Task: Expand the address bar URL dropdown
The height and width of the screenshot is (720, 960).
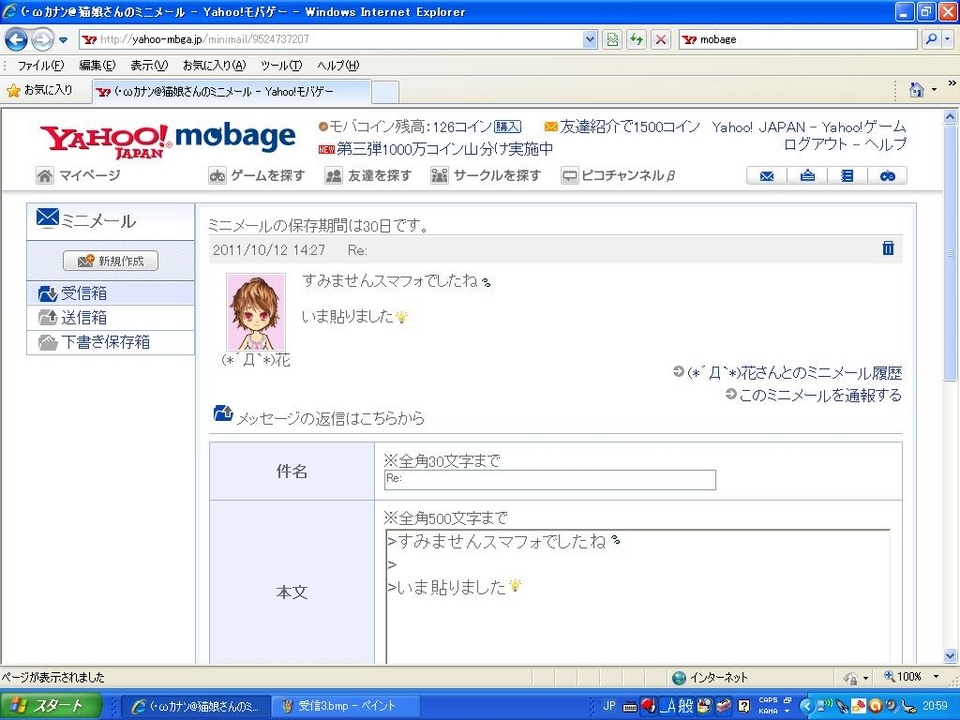Action: pos(590,39)
